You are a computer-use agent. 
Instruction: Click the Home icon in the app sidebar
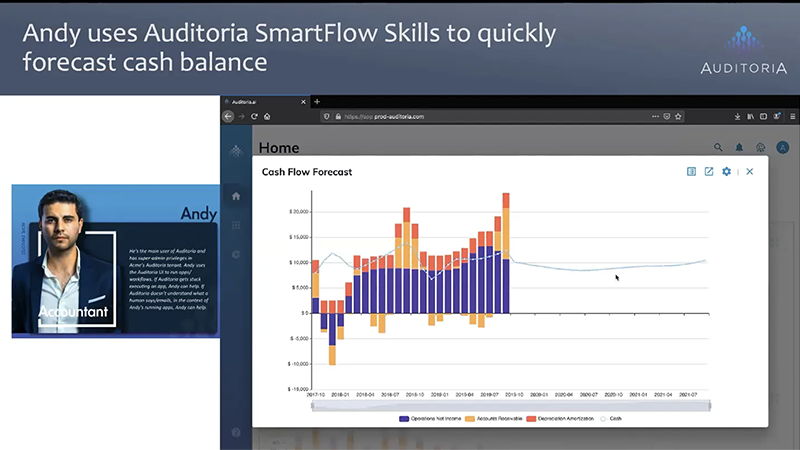tap(236, 196)
